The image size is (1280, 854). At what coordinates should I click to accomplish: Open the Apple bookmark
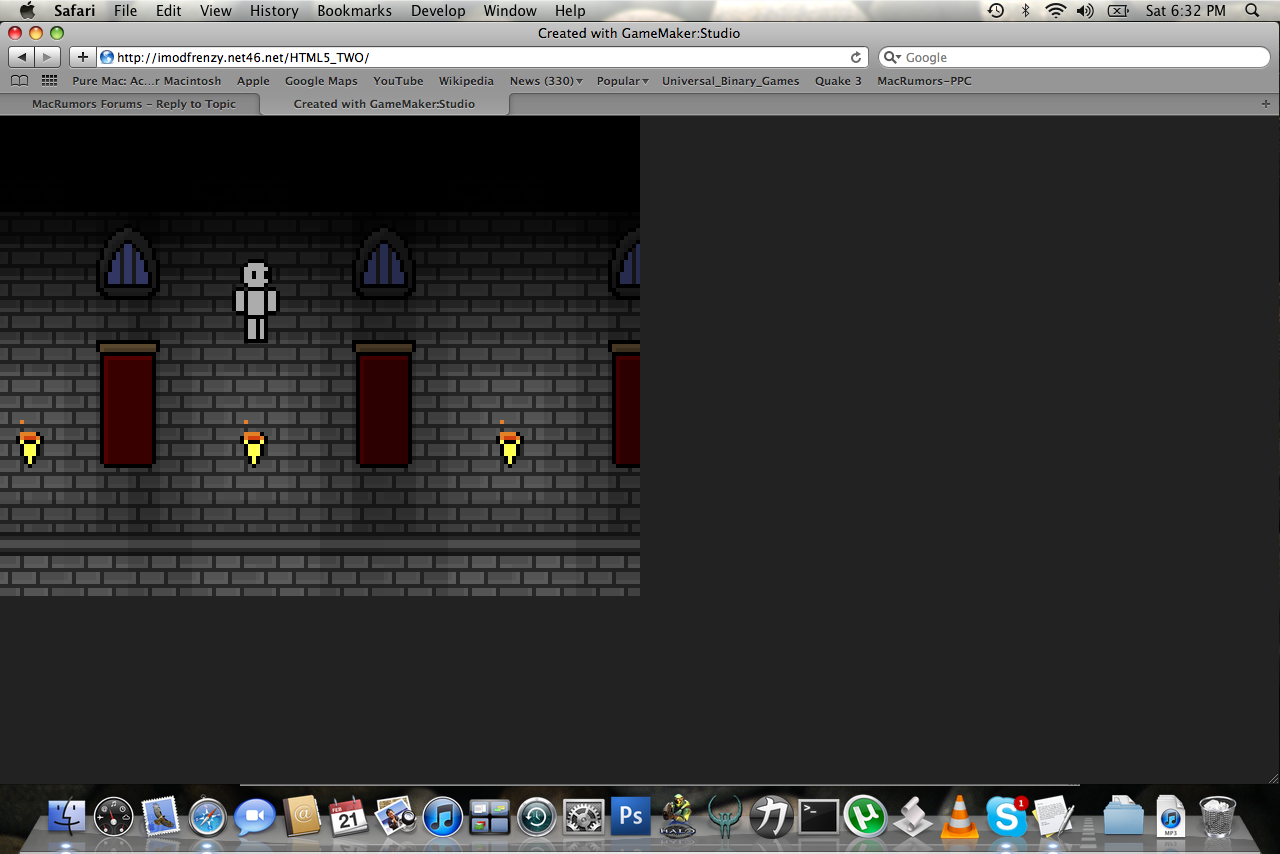(253, 81)
